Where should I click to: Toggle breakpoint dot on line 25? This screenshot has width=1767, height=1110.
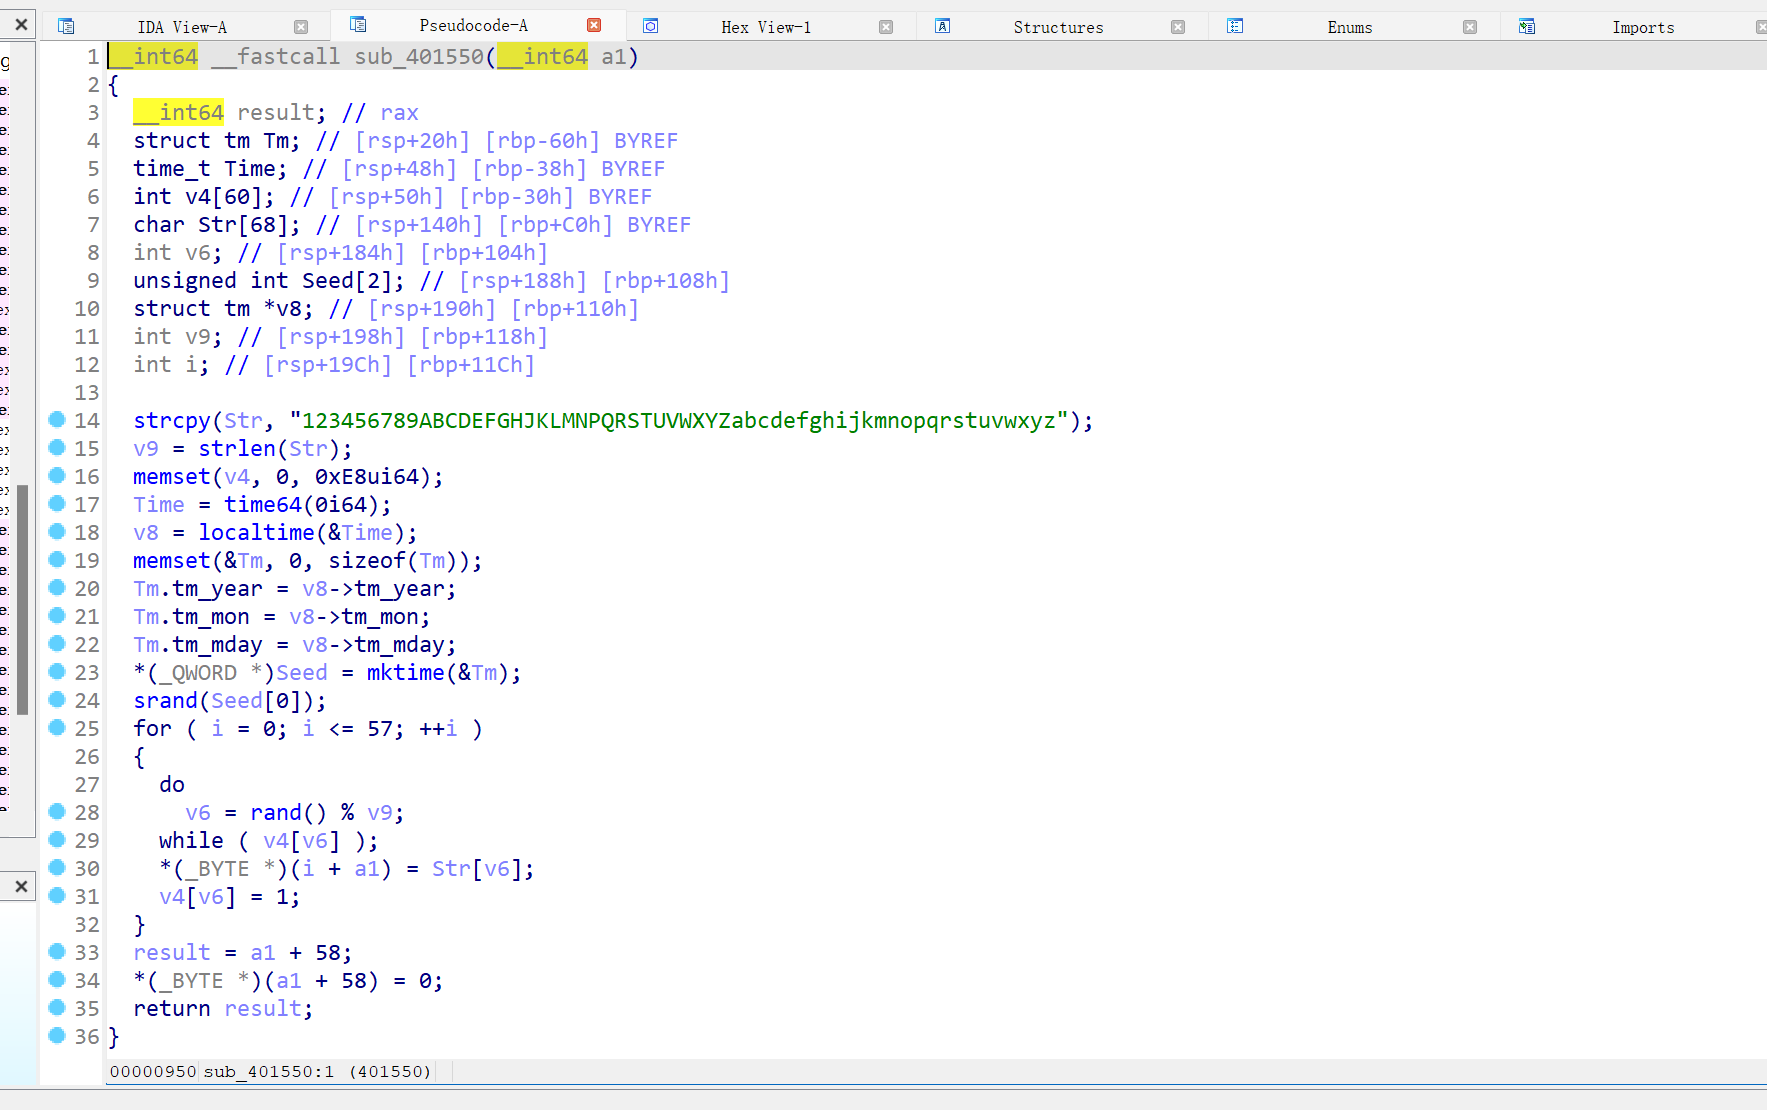tap(57, 728)
